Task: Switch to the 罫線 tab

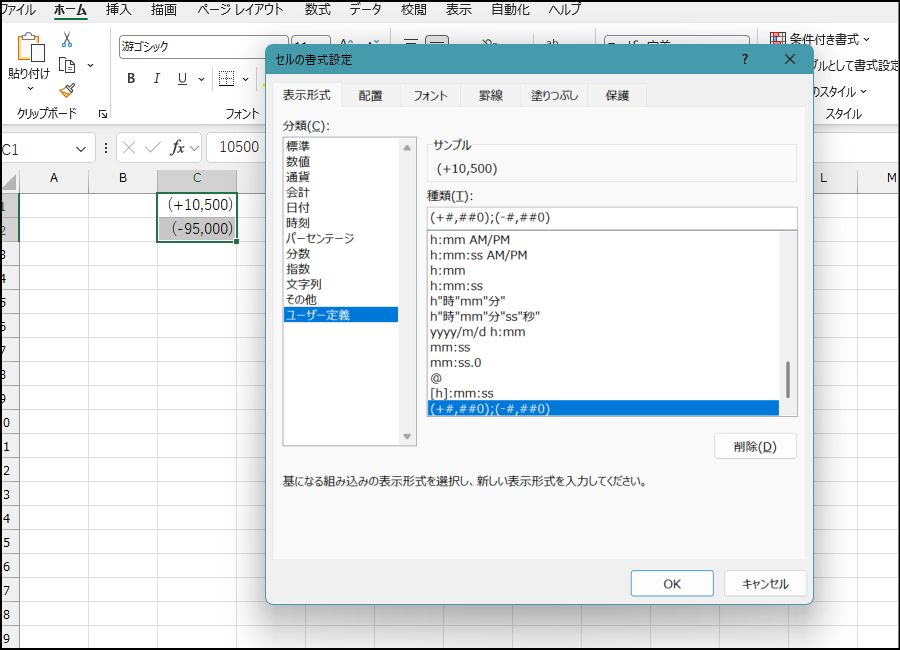Action: tap(491, 95)
